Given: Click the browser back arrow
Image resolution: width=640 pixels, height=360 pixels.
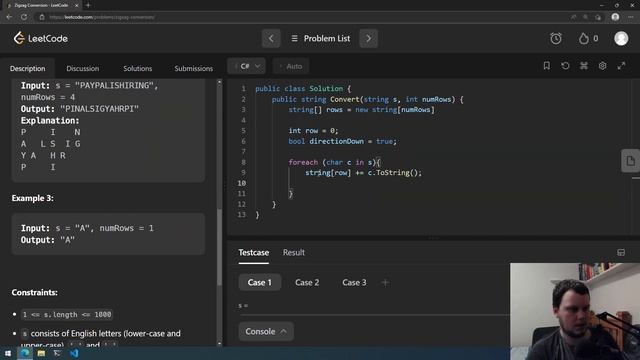Looking at the screenshot, I should click(9, 17).
